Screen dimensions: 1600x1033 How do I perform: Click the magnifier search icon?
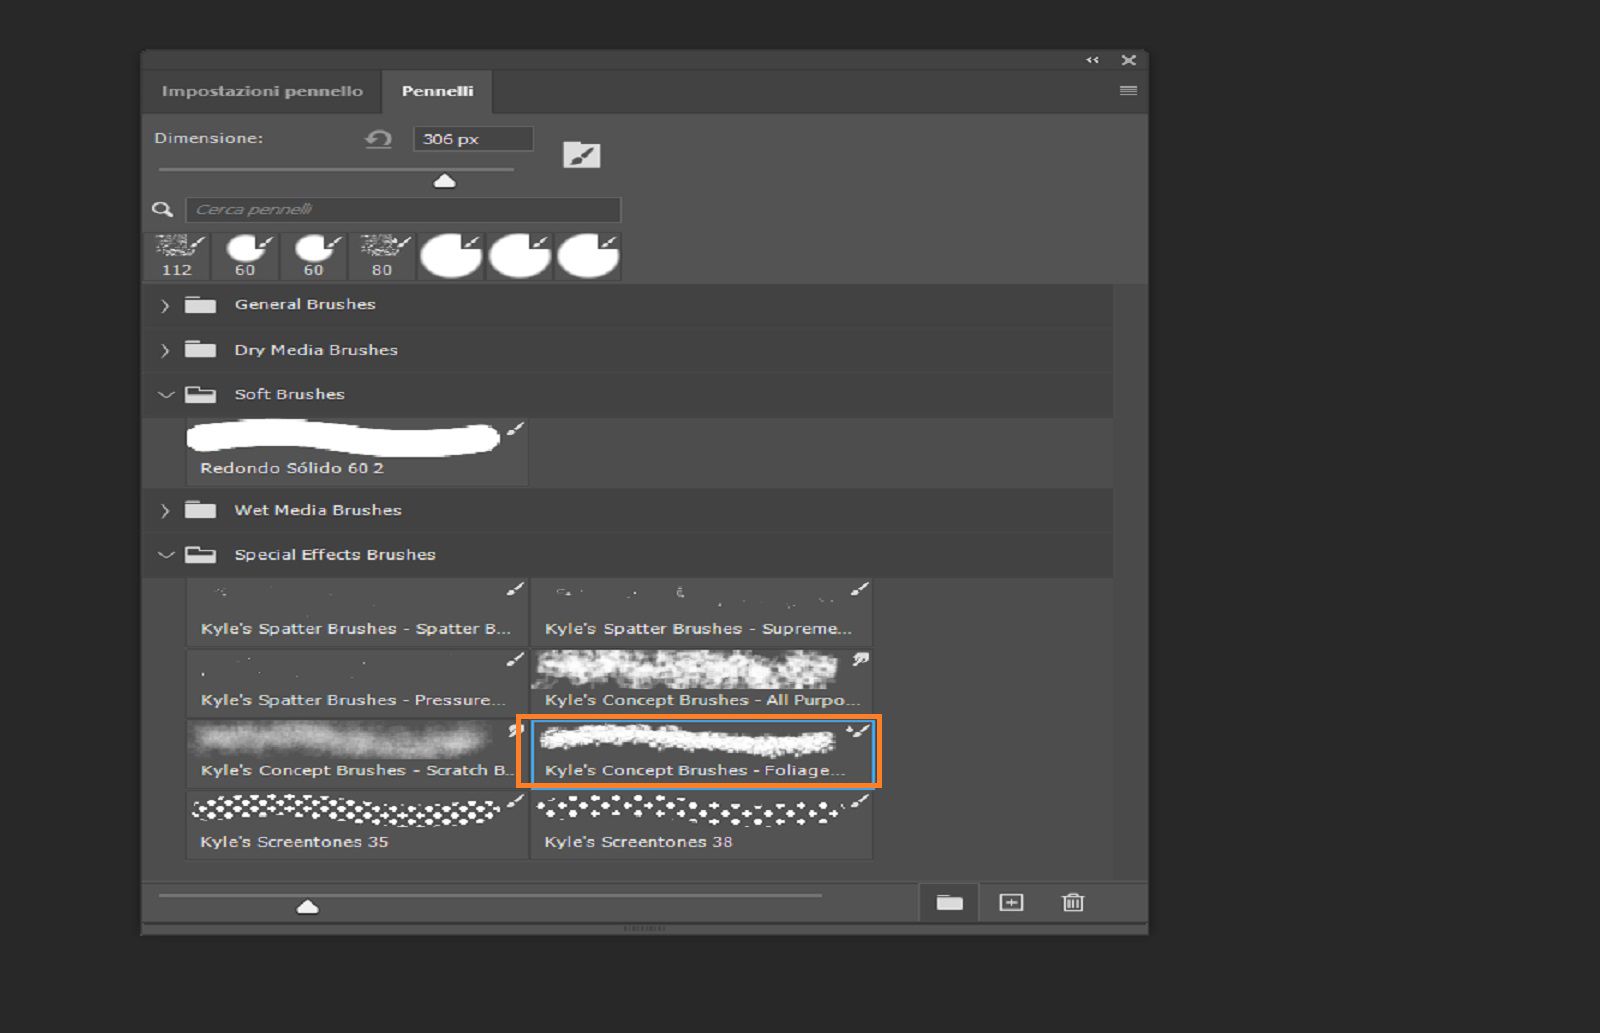162,209
